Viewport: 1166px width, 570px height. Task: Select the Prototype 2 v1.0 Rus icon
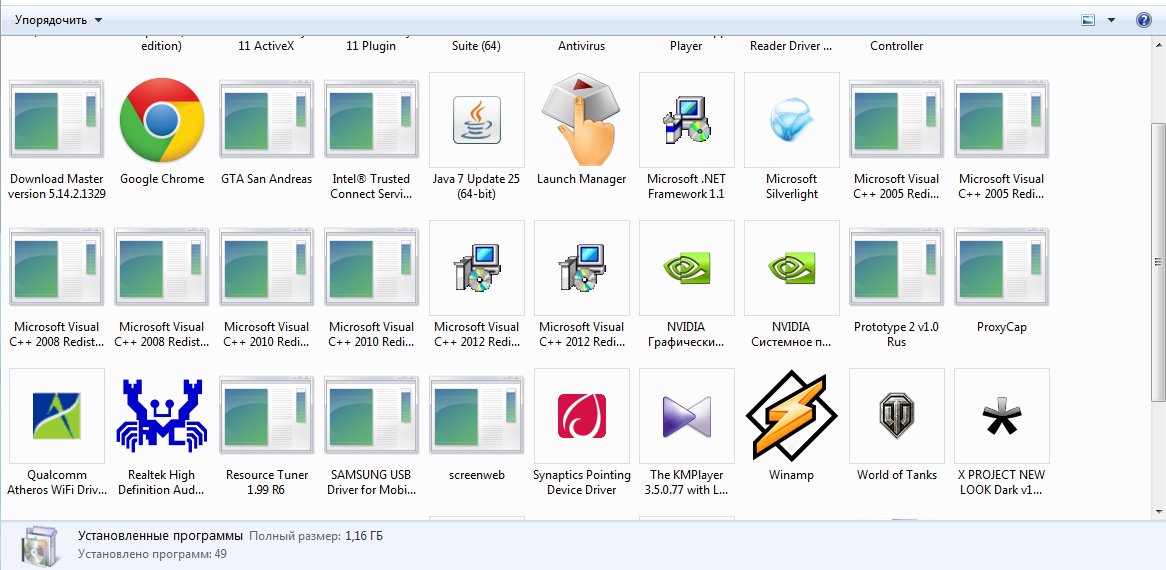click(897, 268)
